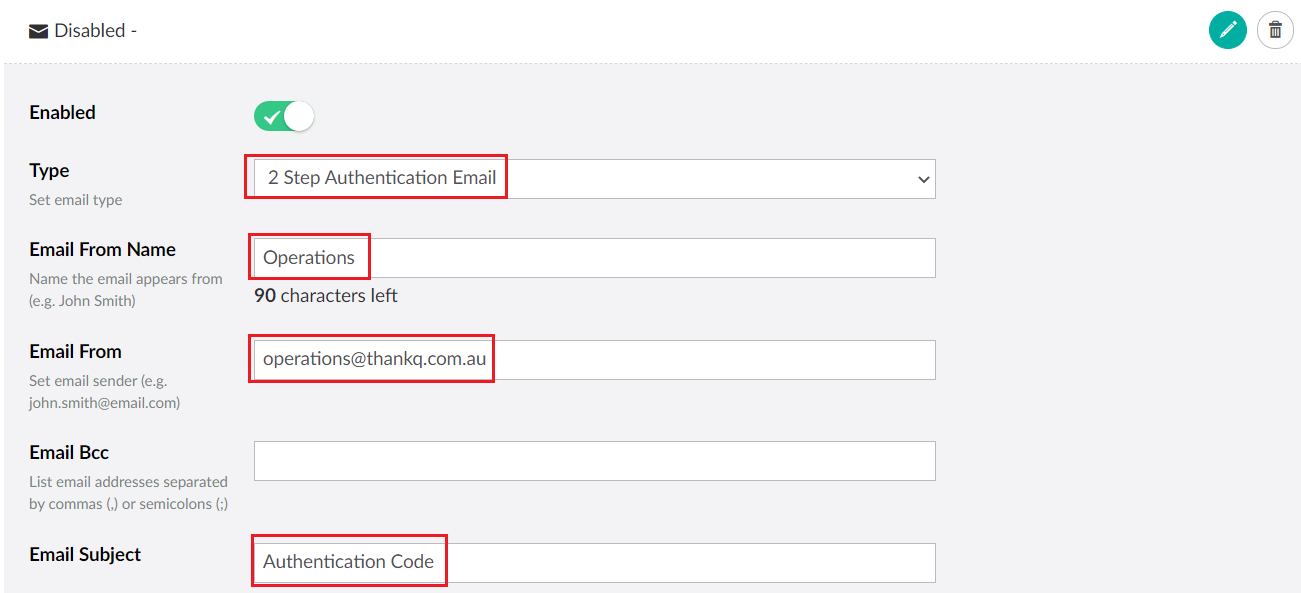Image resolution: width=1301 pixels, height=593 pixels.
Task: Select the Email Subject input box
Action: 594,563
